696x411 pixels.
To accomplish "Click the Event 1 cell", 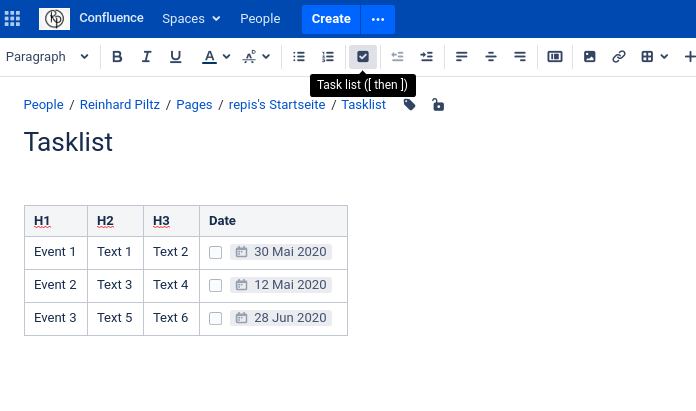I will [x=56, y=253].
